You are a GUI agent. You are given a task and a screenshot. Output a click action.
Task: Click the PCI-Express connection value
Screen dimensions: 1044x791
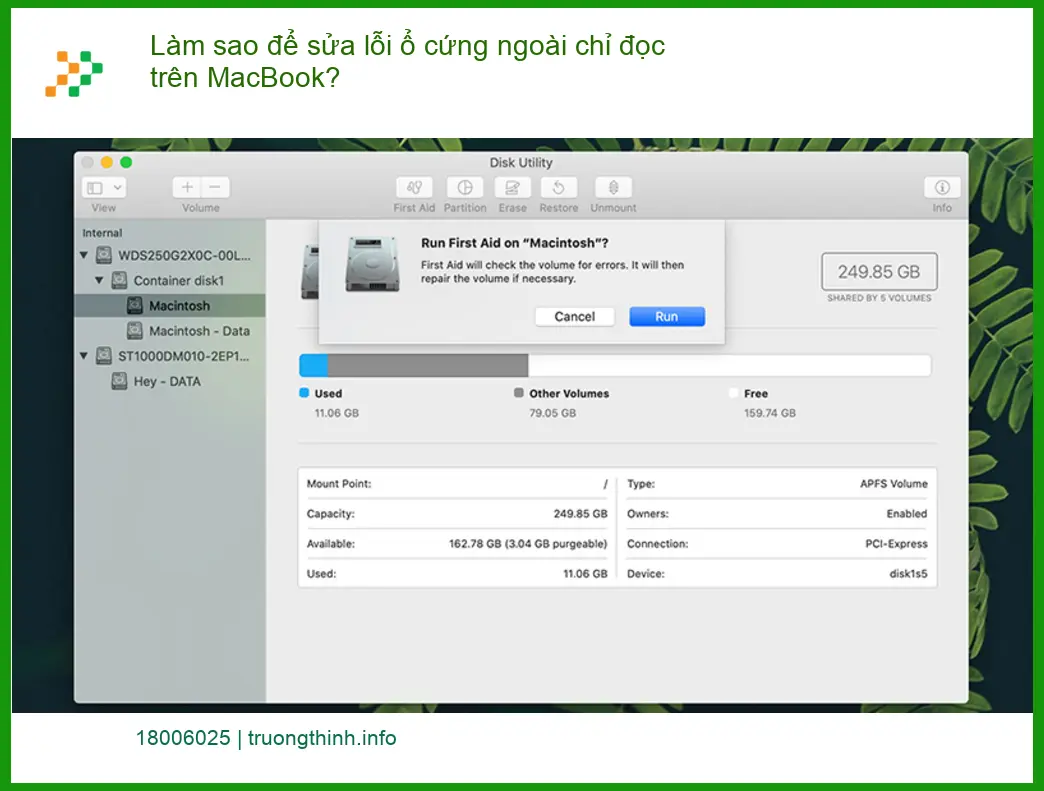(x=896, y=544)
